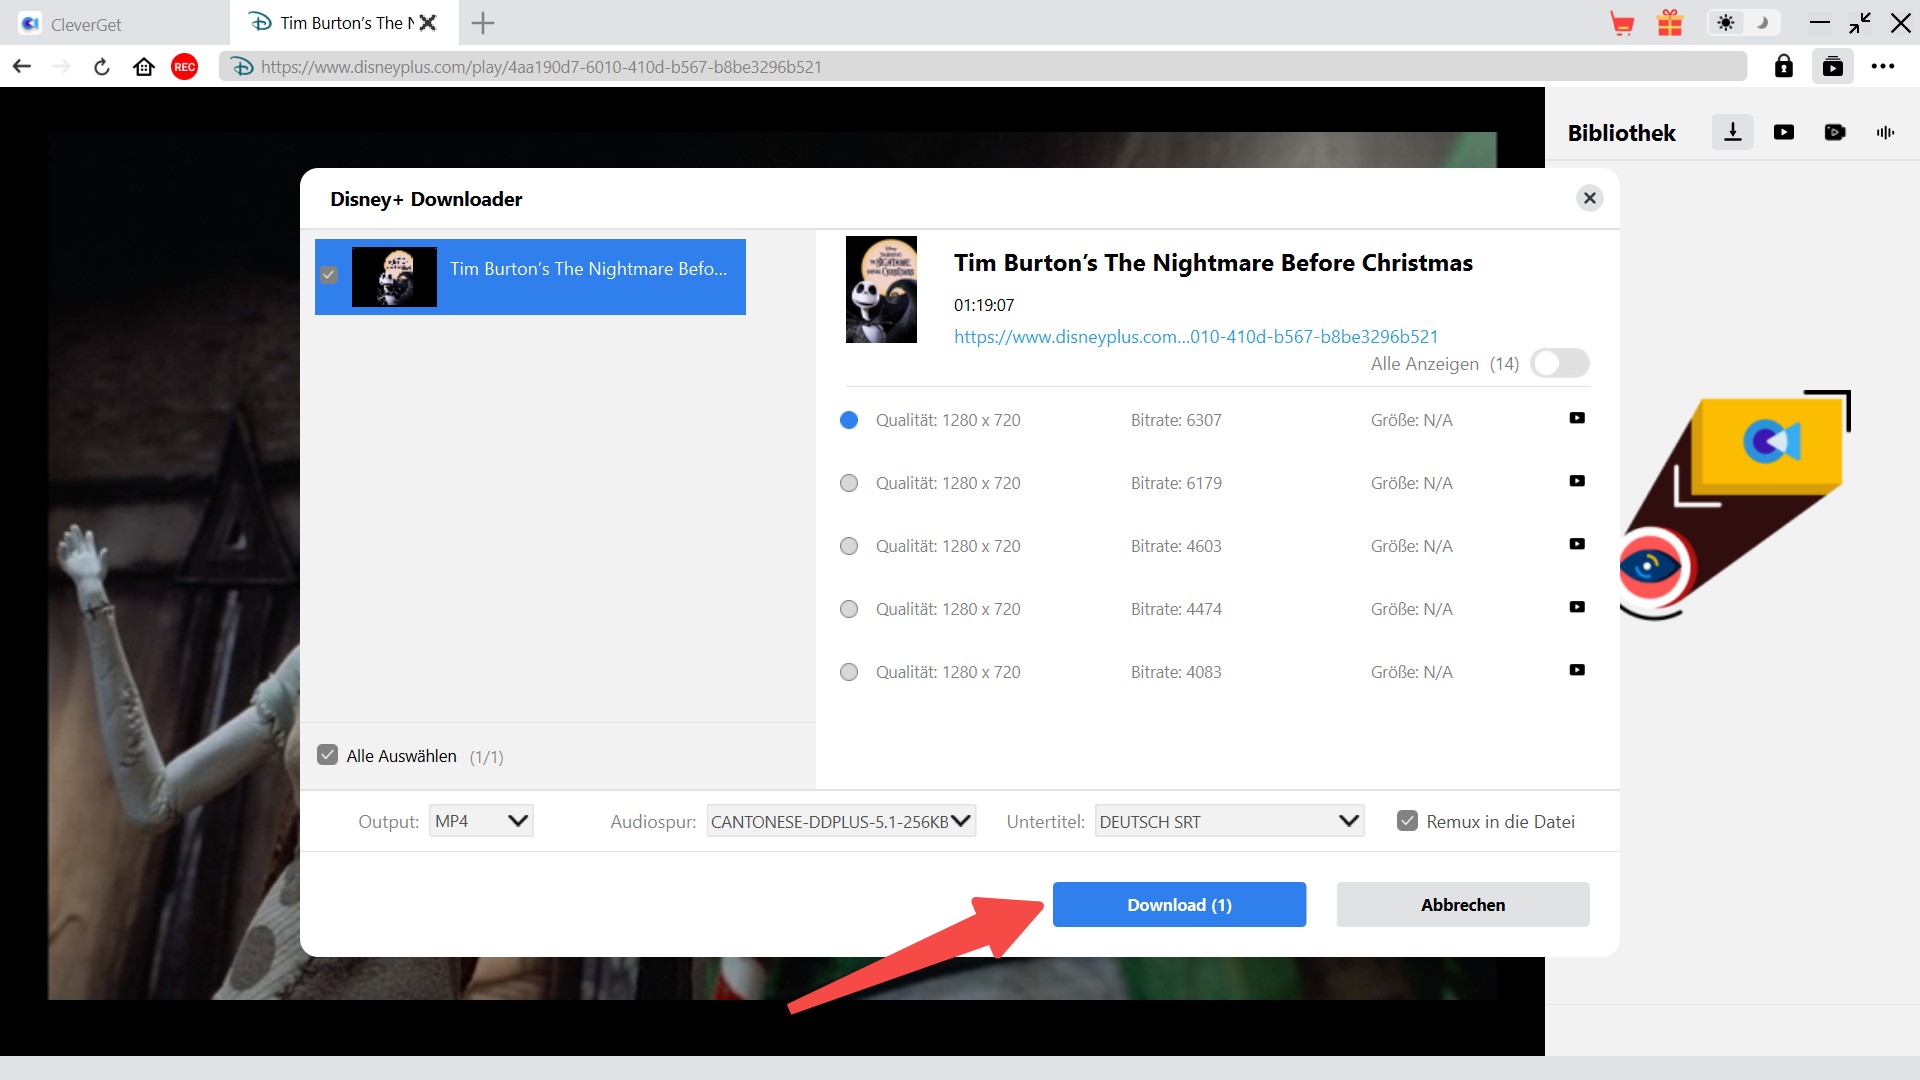1920x1080 pixels.
Task: Go to the home page
Action: tap(144, 67)
